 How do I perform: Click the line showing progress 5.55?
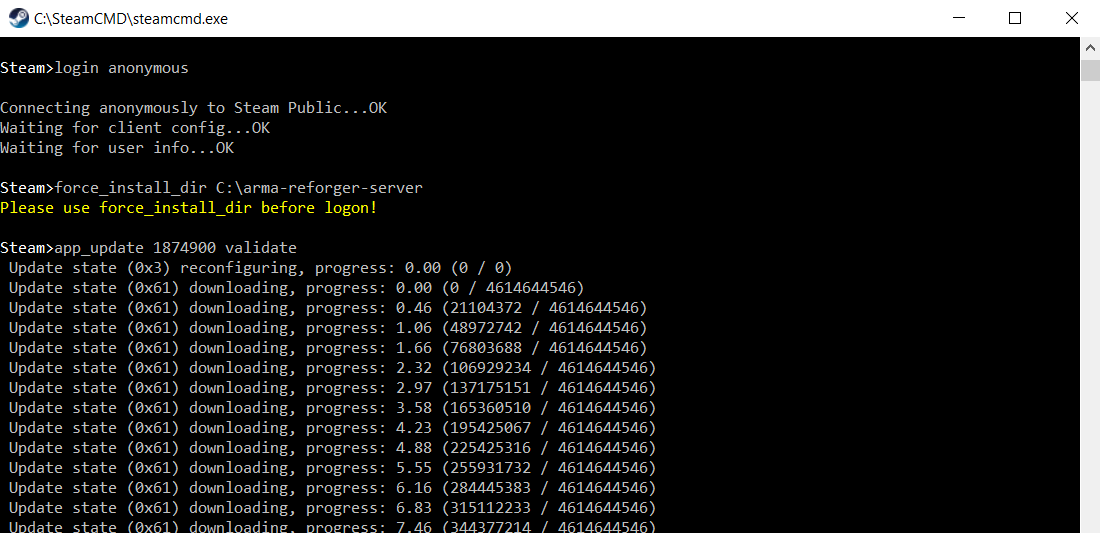coord(333,468)
